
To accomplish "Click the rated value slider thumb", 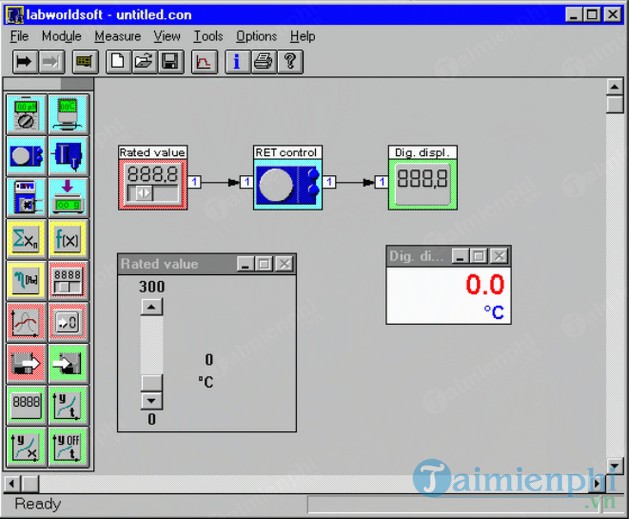I will pyautogui.click(x=152, y=383).
